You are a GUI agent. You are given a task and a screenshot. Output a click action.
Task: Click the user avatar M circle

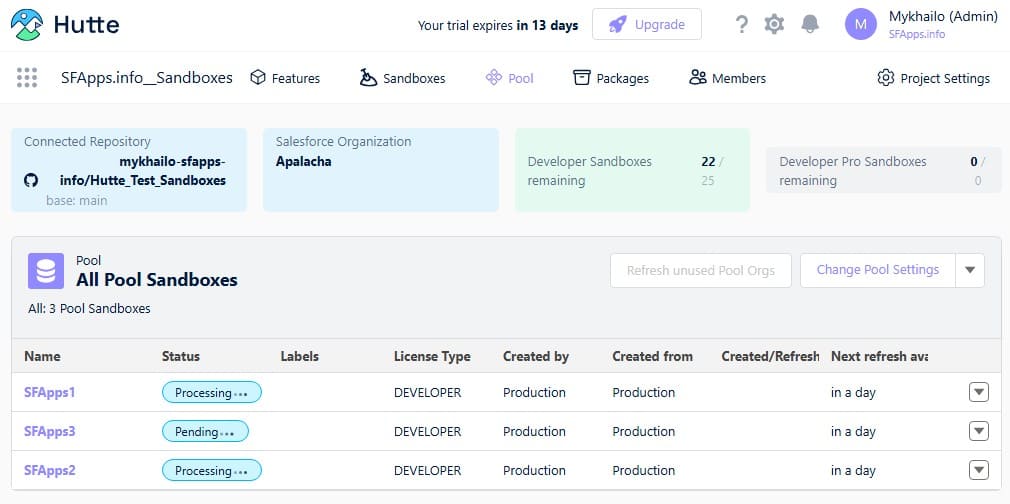[x=861, y=24]
